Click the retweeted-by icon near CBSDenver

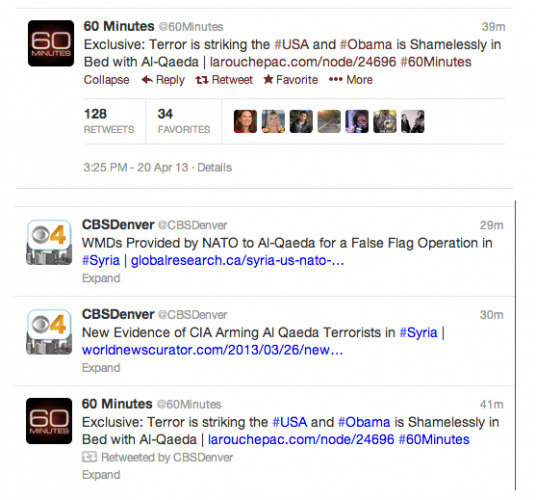[x=89, y=457]
